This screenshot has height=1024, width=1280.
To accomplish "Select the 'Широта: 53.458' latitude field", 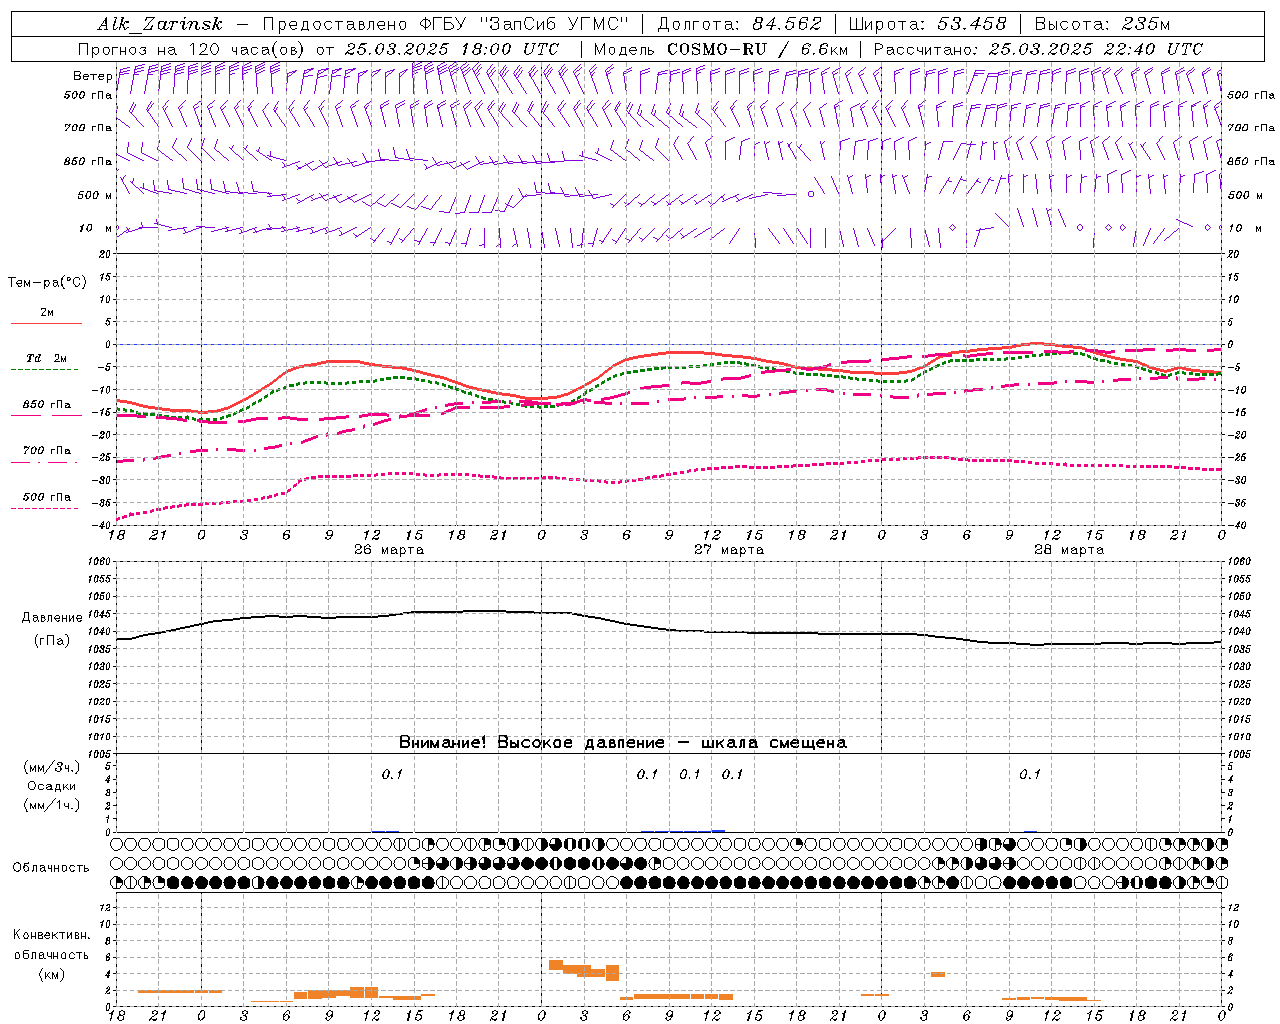I will coord(927,24).
